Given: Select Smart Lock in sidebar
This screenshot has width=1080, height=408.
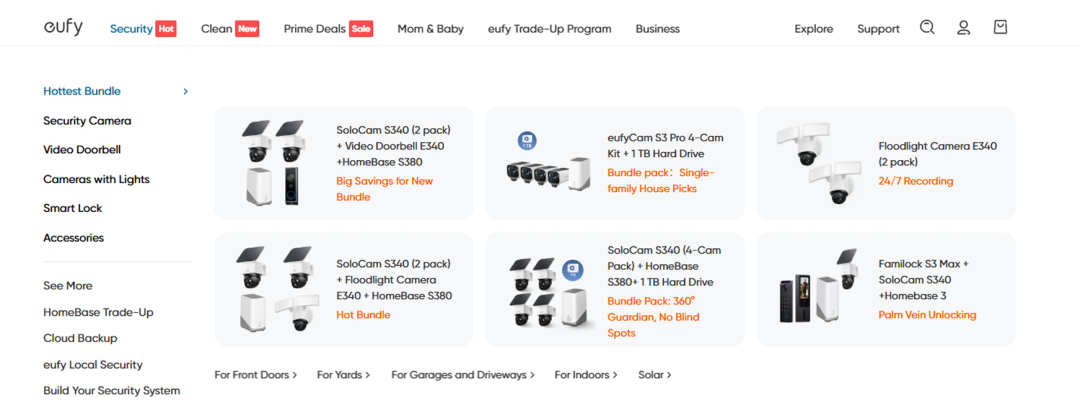Looking at the screenshot, I should tap(72, 208).
